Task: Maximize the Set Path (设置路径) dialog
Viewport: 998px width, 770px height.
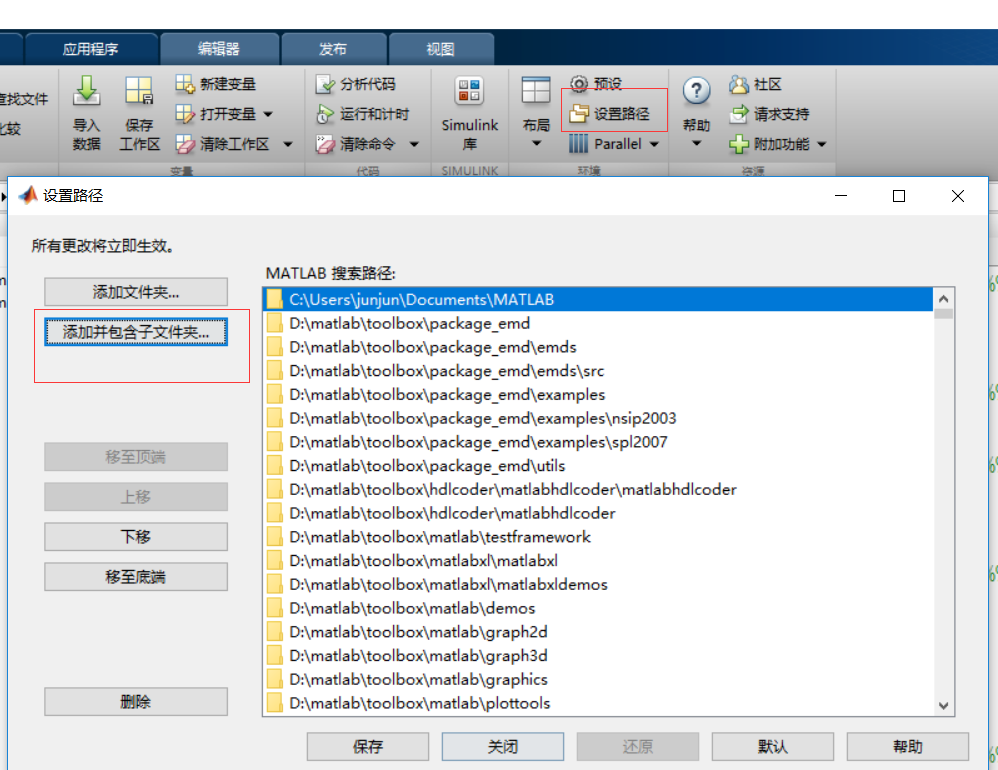Action: pos(899,196)
